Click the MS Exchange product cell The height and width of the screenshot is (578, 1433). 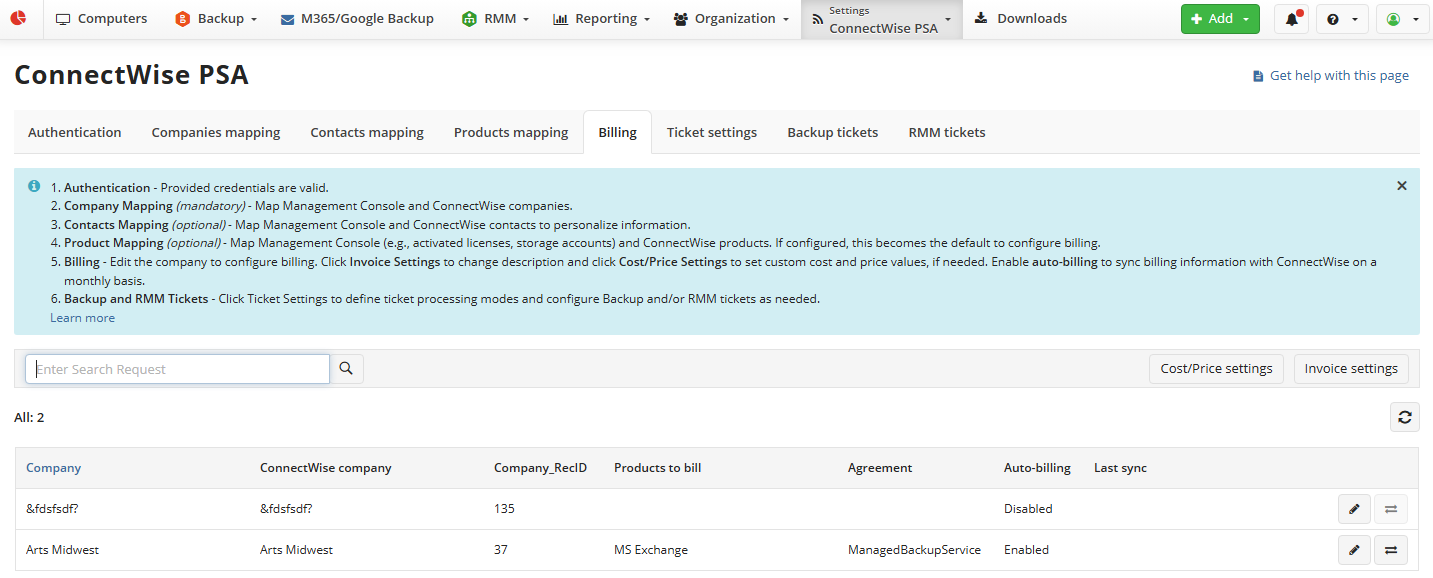(651, 550)
